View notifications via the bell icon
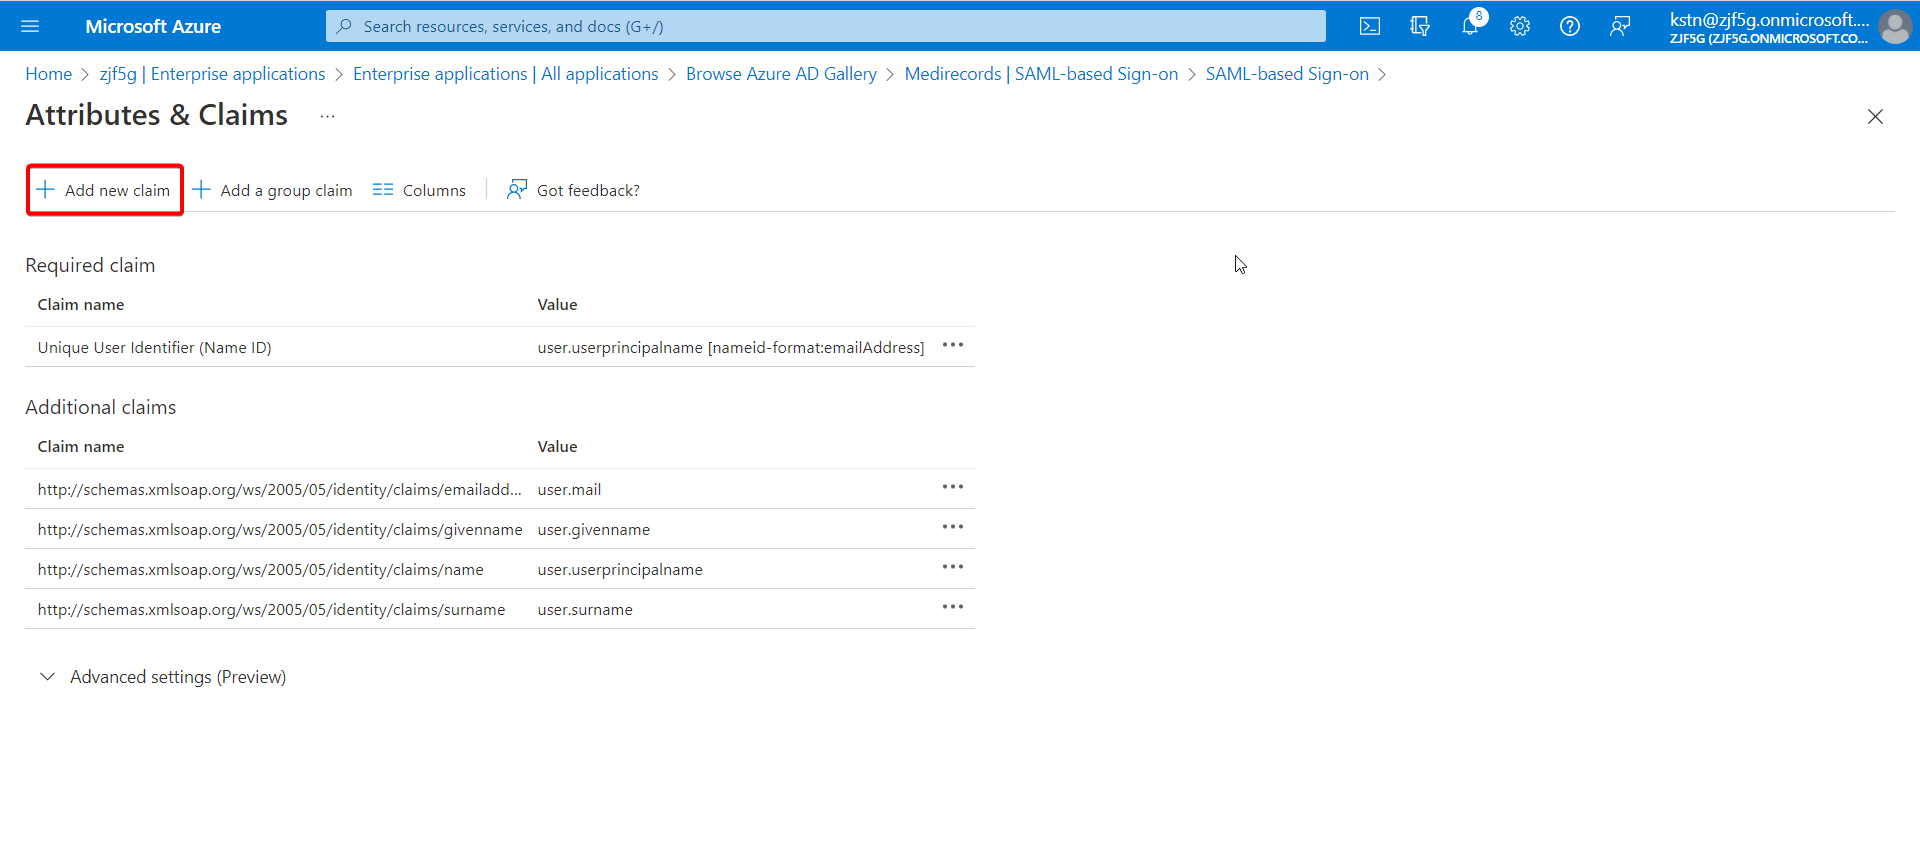 click(x=1470, y=26)
